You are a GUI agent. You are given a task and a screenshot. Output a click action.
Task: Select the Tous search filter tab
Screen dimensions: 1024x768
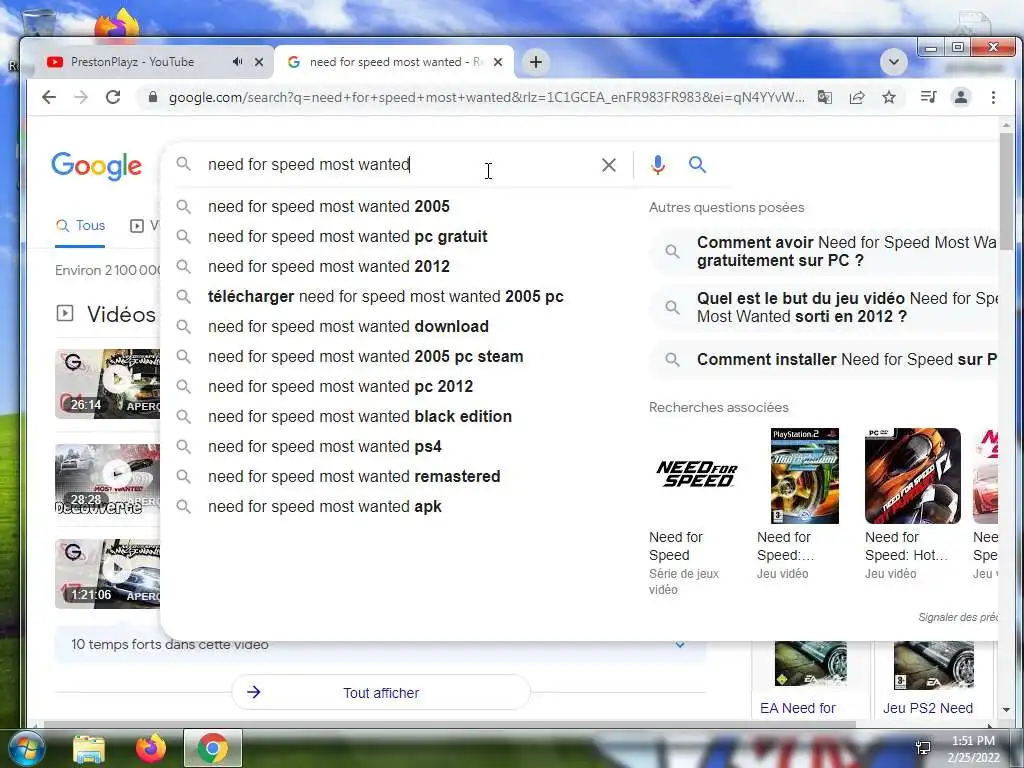[80, 225]
